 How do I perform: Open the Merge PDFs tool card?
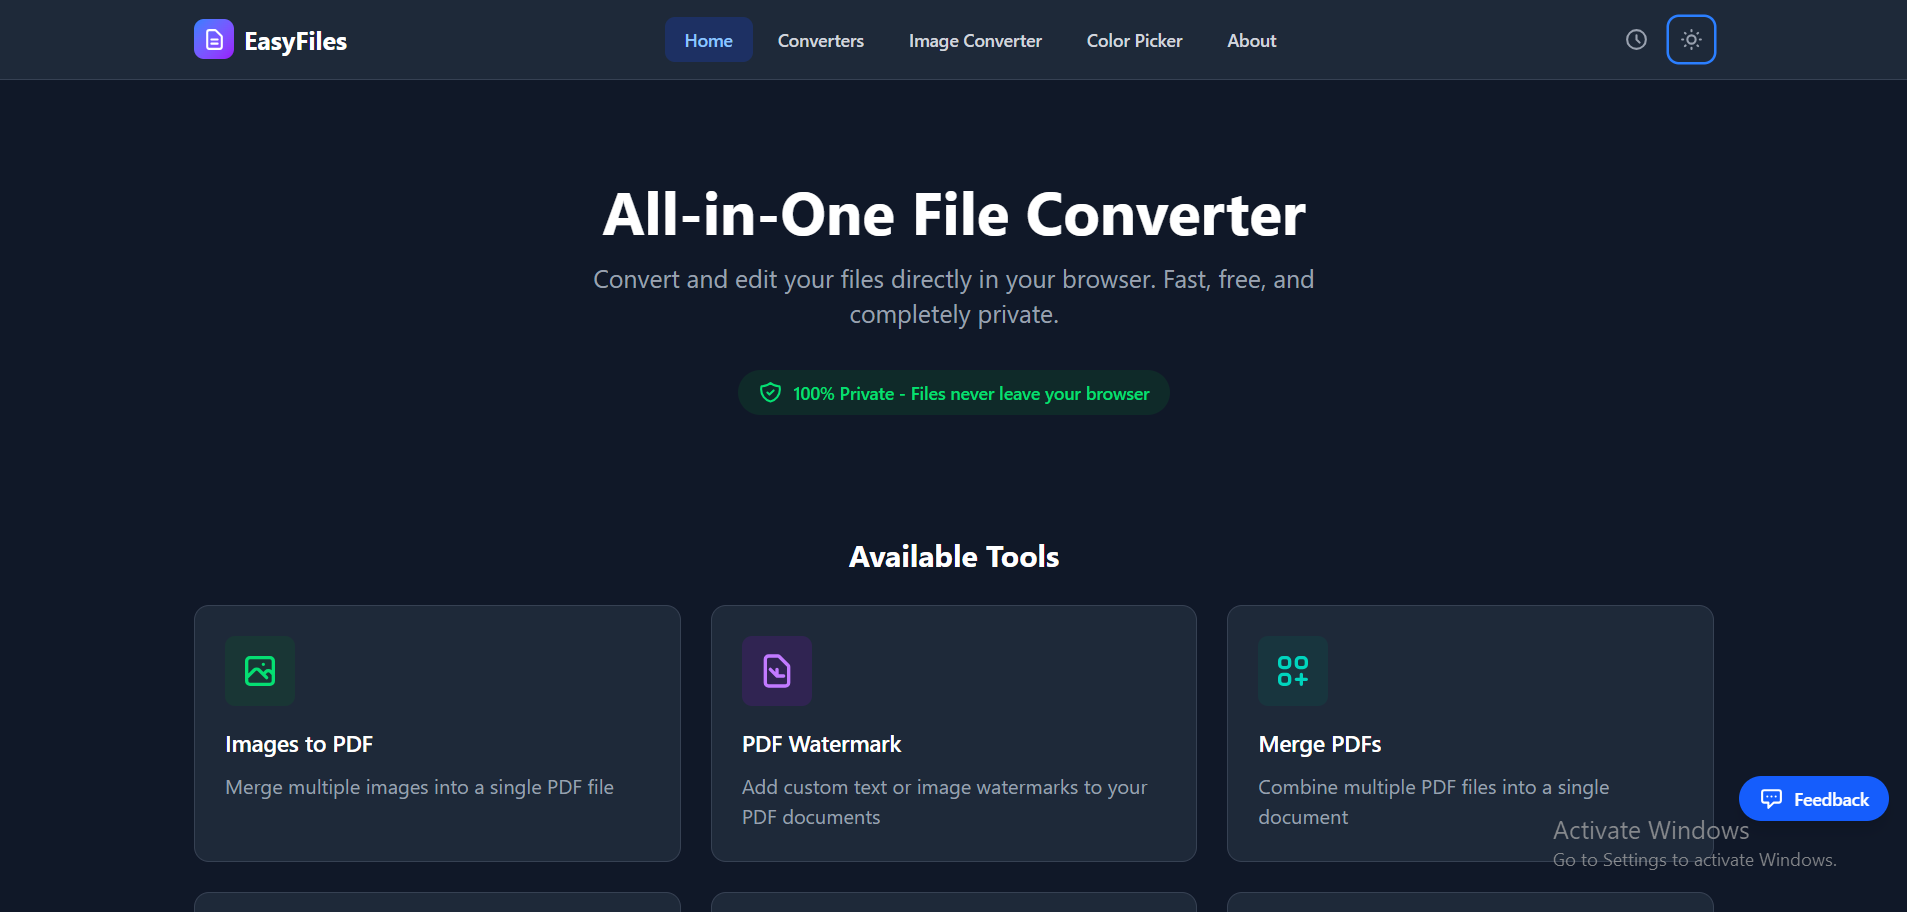pos(1469,733)
